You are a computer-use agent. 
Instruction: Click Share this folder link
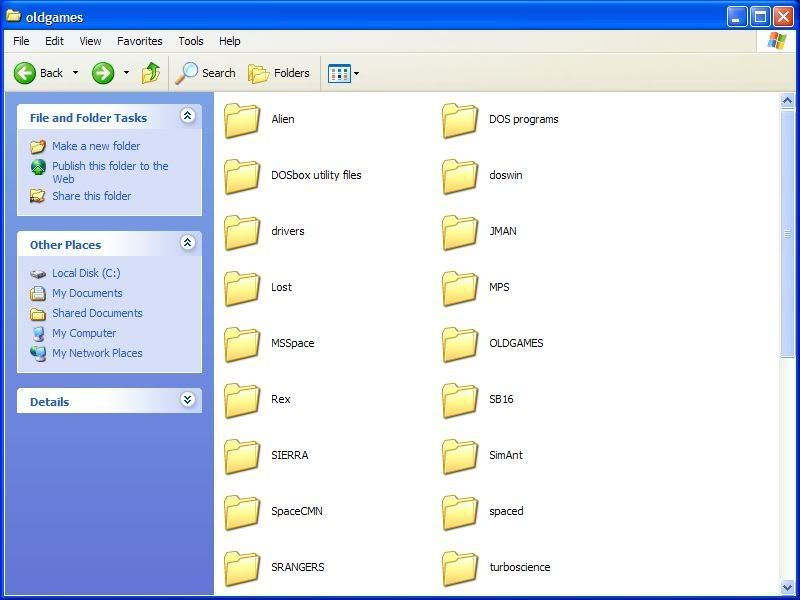click(91, 196)
